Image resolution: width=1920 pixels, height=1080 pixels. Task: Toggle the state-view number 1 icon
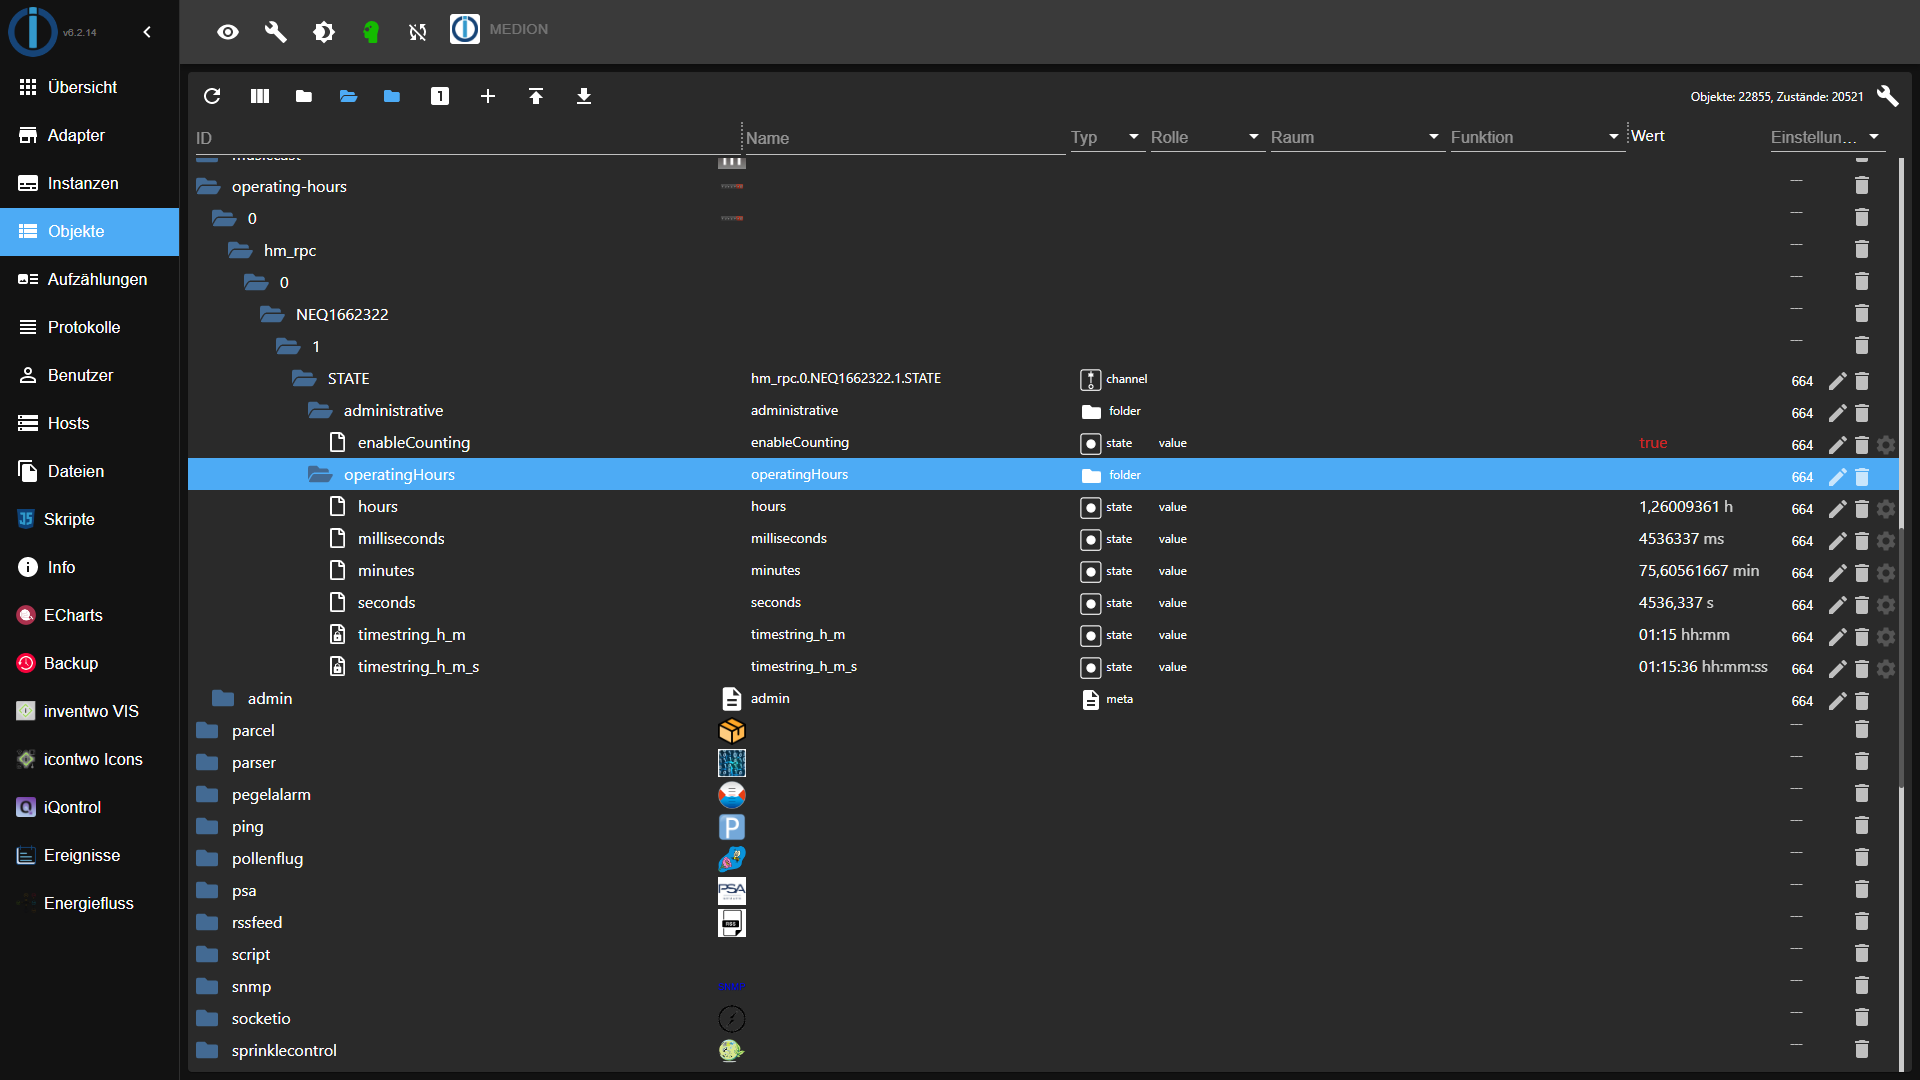(440, 96)
